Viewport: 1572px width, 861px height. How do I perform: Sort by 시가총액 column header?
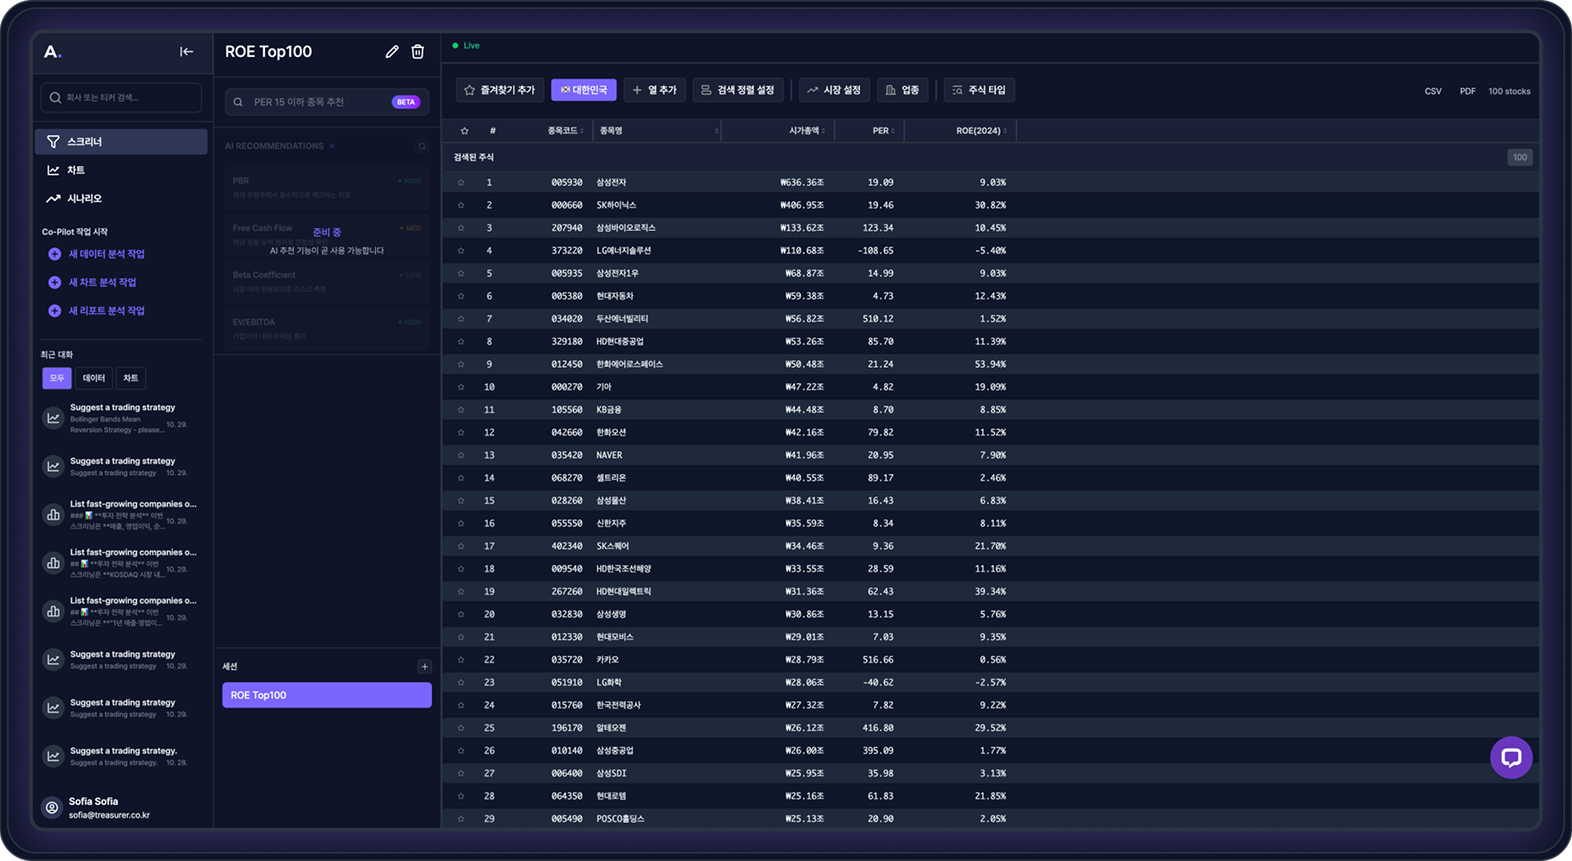[x=805, y=131]
